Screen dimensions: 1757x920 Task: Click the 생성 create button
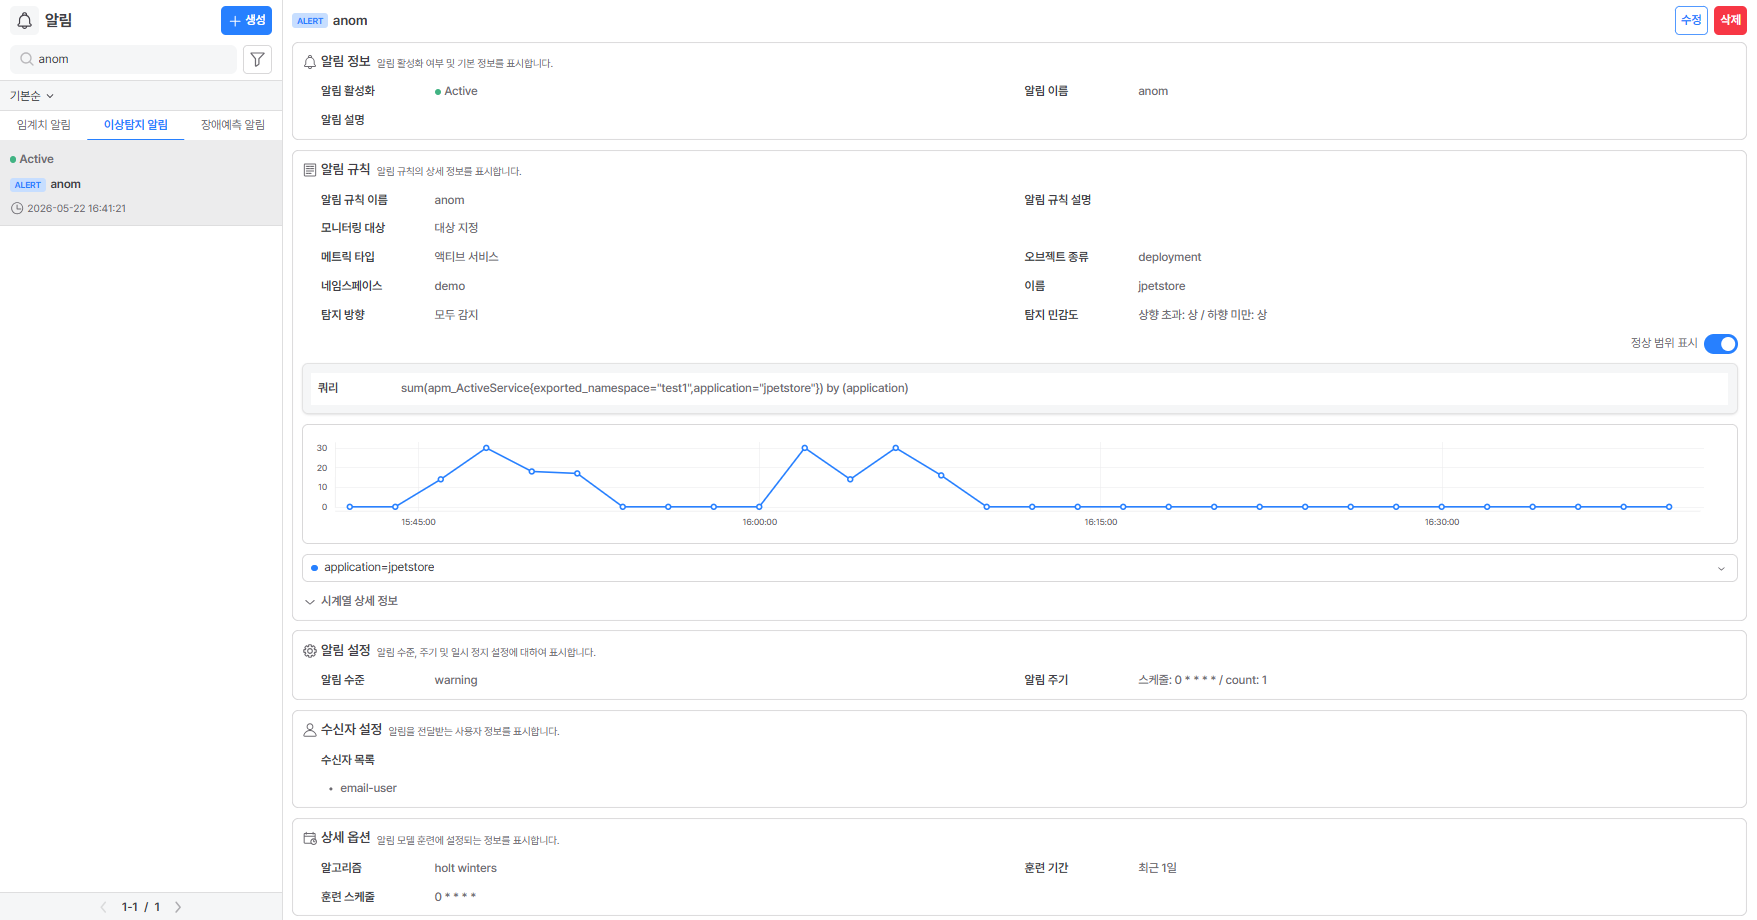(x=246, y=20)
